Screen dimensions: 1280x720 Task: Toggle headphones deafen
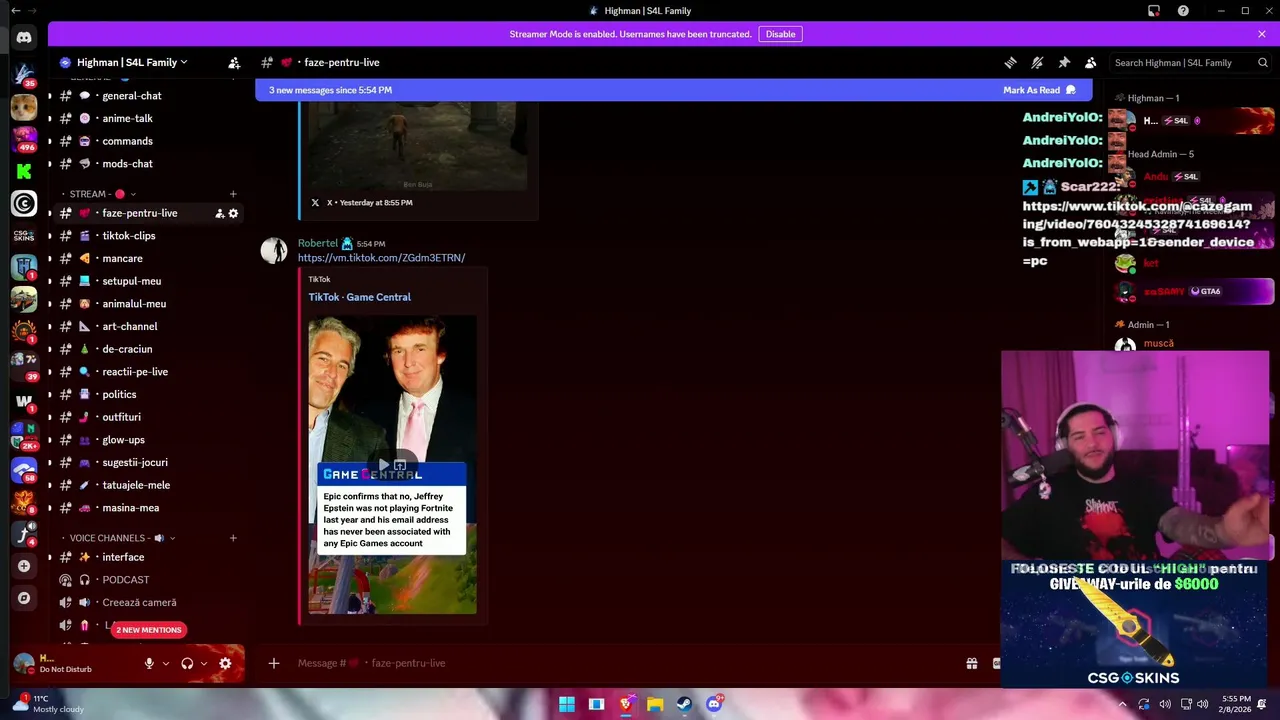(187, 663)
